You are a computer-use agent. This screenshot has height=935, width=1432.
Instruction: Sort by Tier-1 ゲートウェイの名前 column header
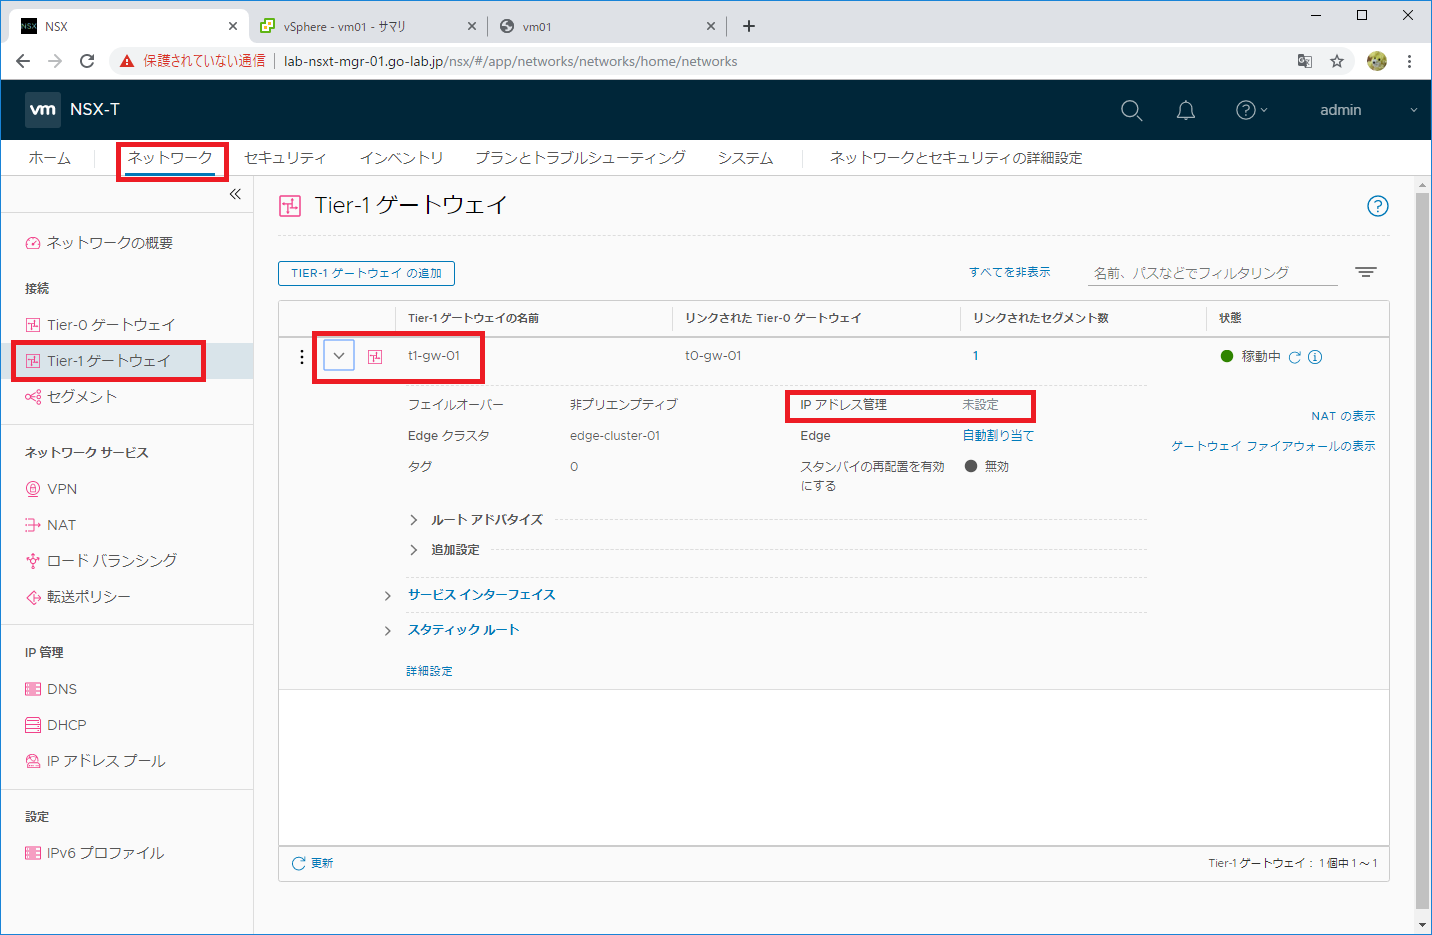coord(473,318)
